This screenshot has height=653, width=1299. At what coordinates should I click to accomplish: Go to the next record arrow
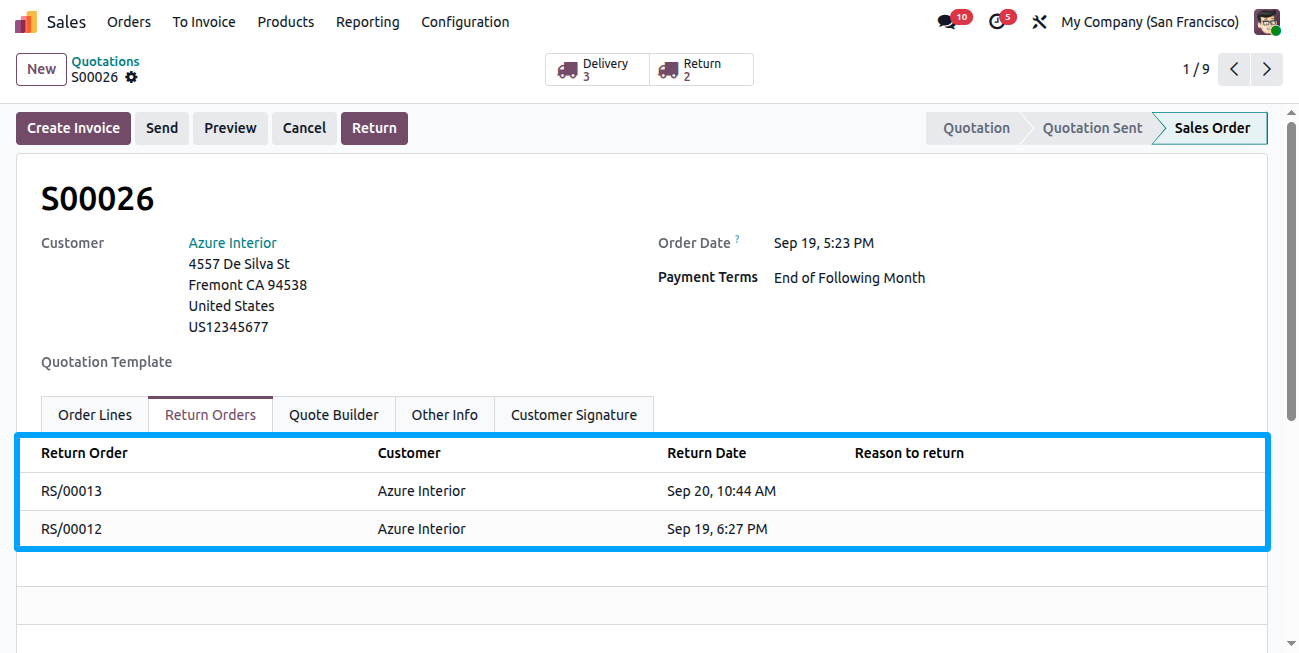tap(1267, 69)
